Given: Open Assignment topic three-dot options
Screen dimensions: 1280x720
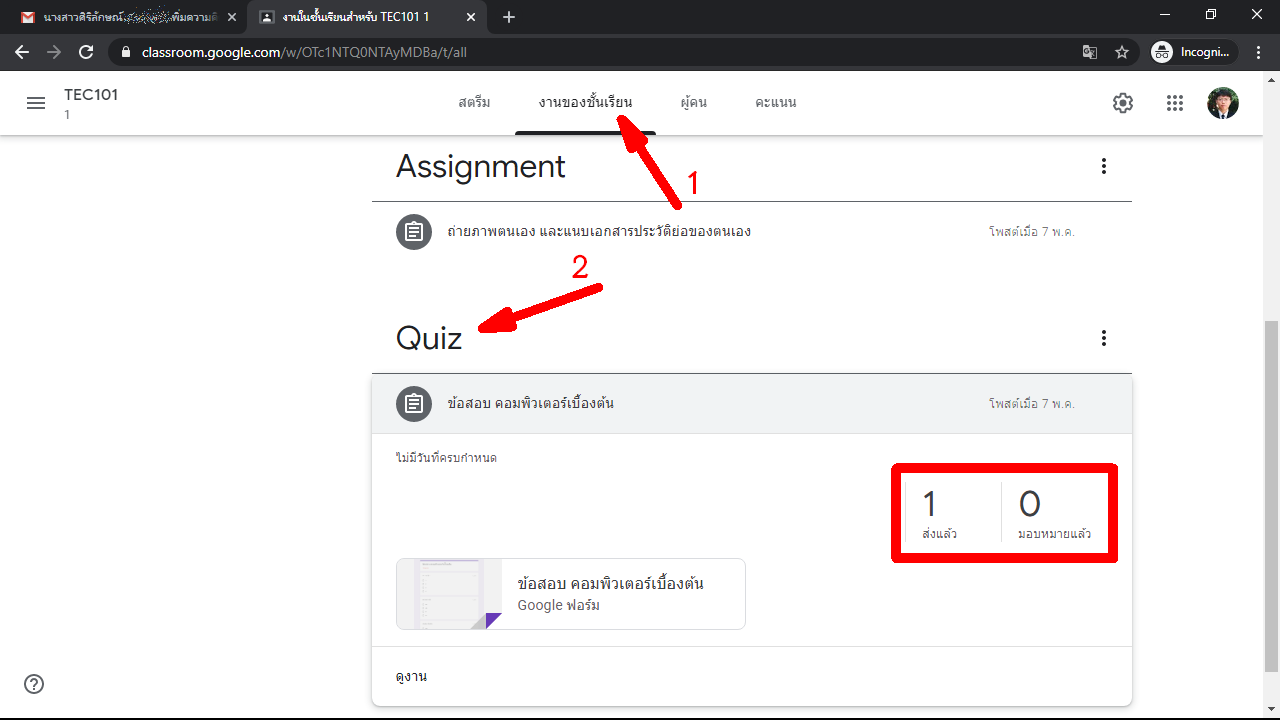Looking at the screenshot, I should [1104, 166].
